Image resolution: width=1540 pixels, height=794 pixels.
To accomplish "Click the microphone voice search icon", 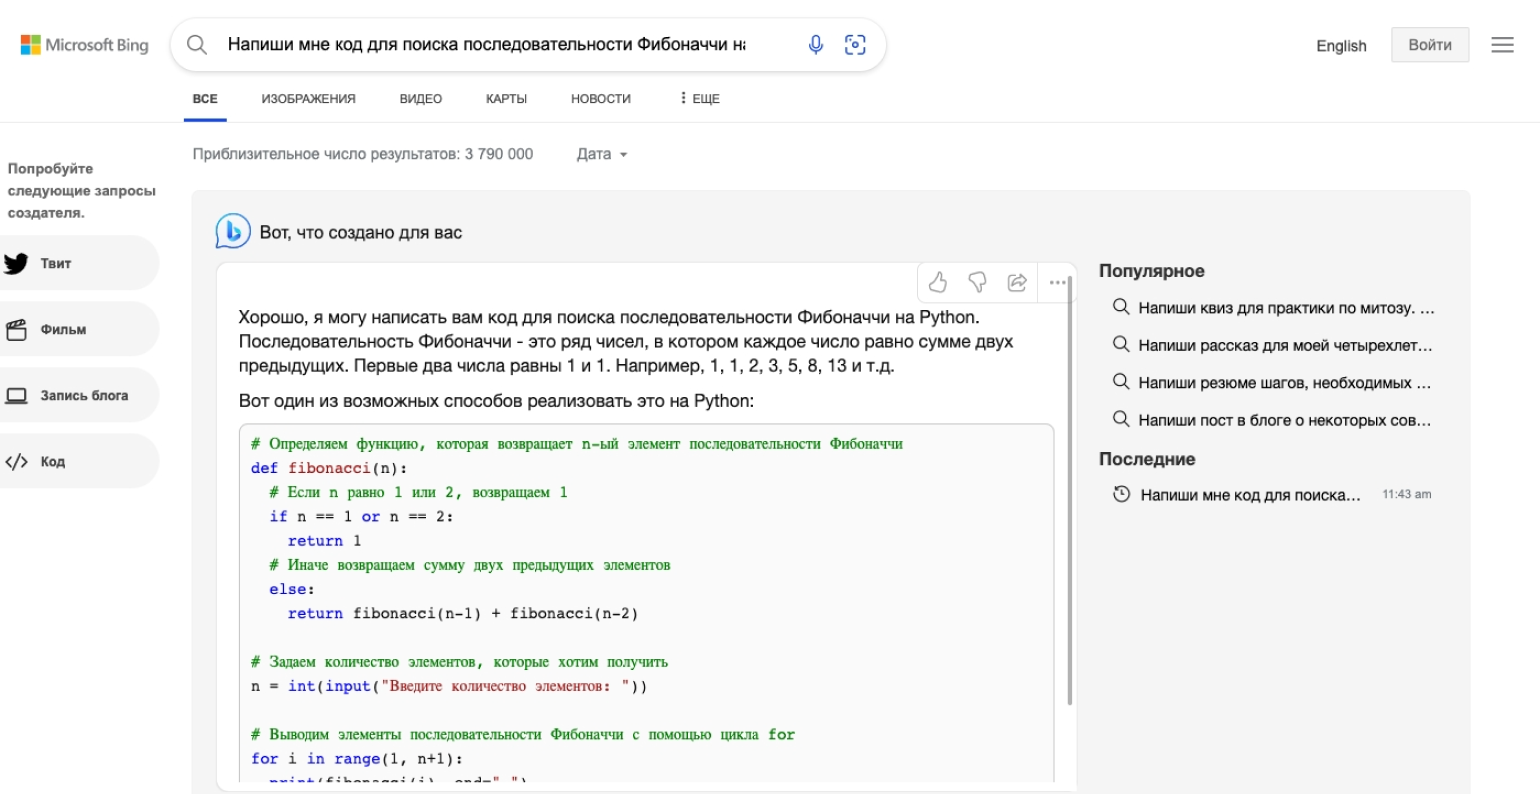I will point(816,45).
